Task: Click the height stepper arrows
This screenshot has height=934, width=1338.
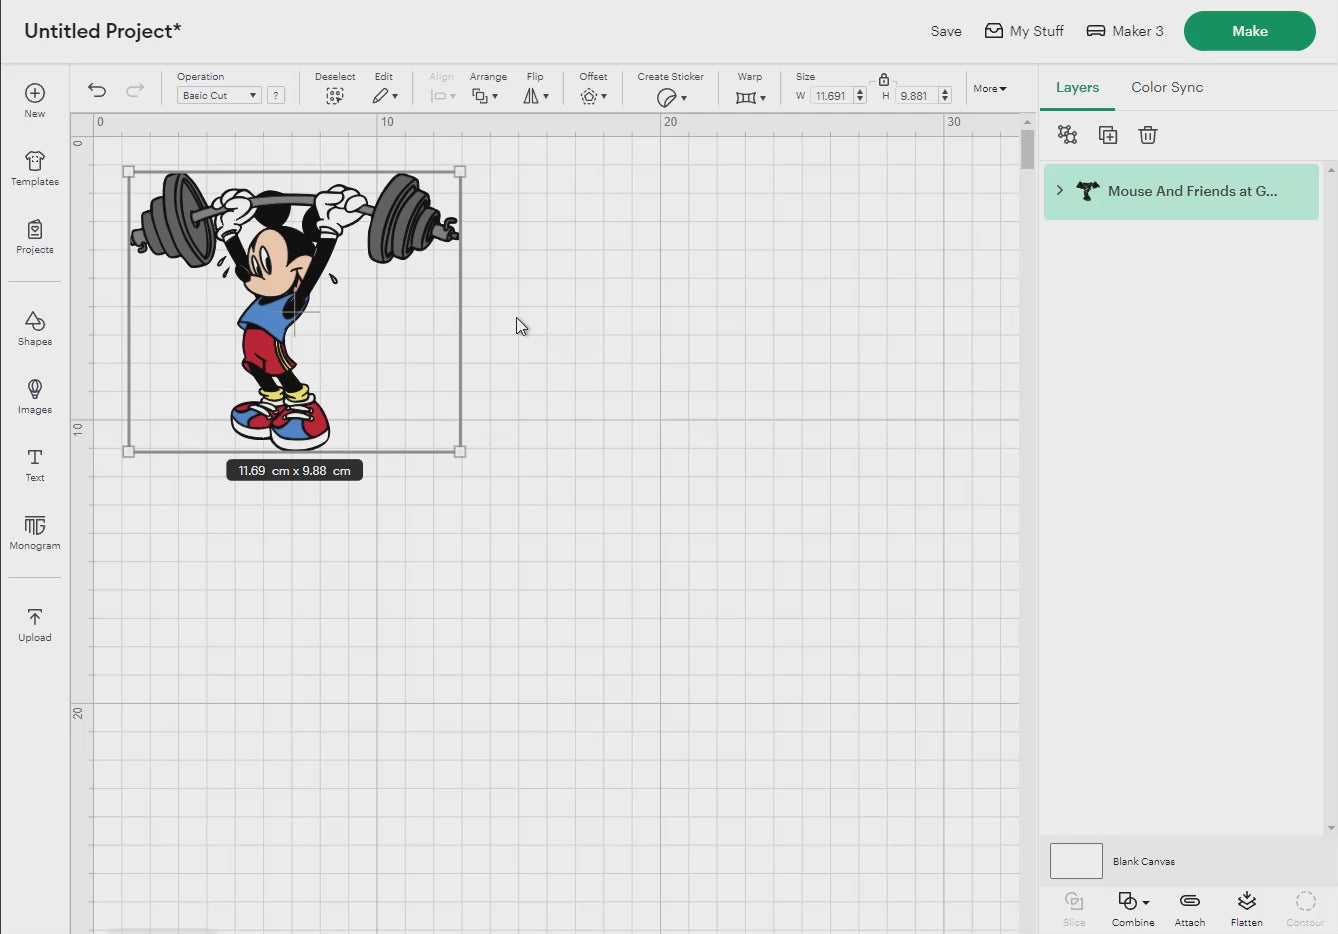Action: click(x=945, y=96)
